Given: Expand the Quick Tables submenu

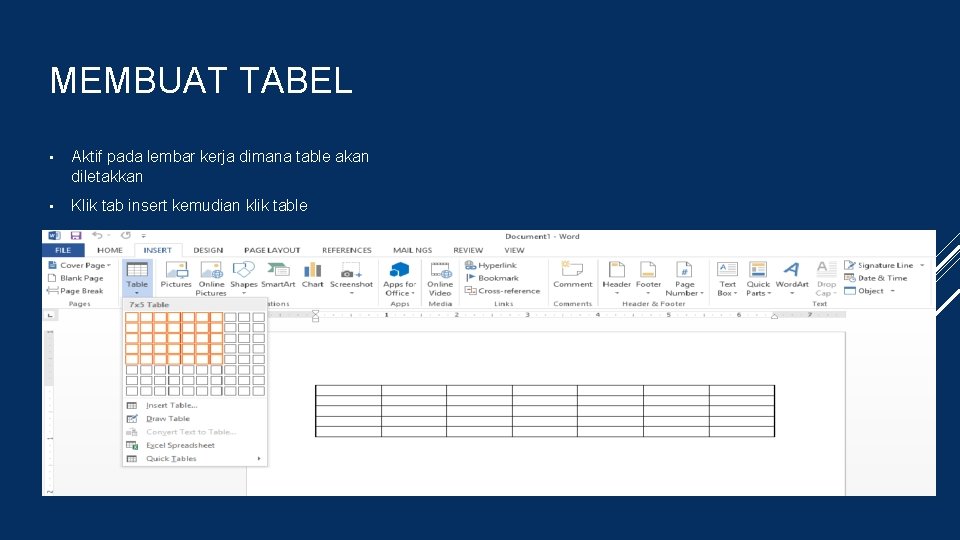Looking at the screenshot, I should (x=195, y=459).
